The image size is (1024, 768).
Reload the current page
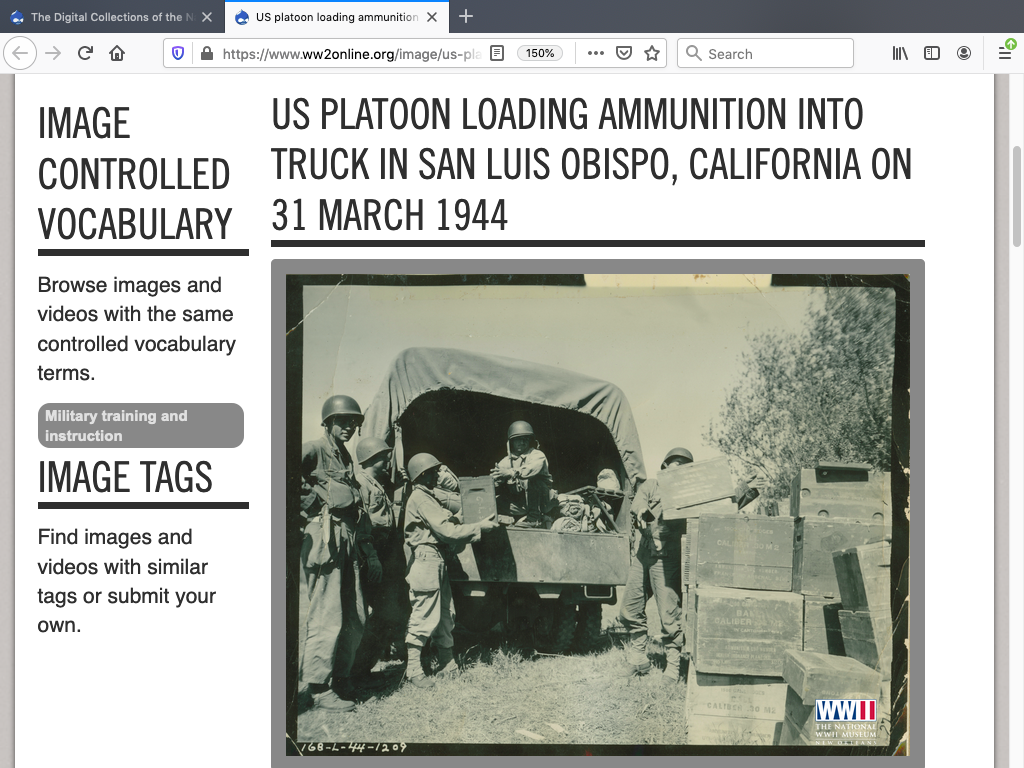click(85, 54)
